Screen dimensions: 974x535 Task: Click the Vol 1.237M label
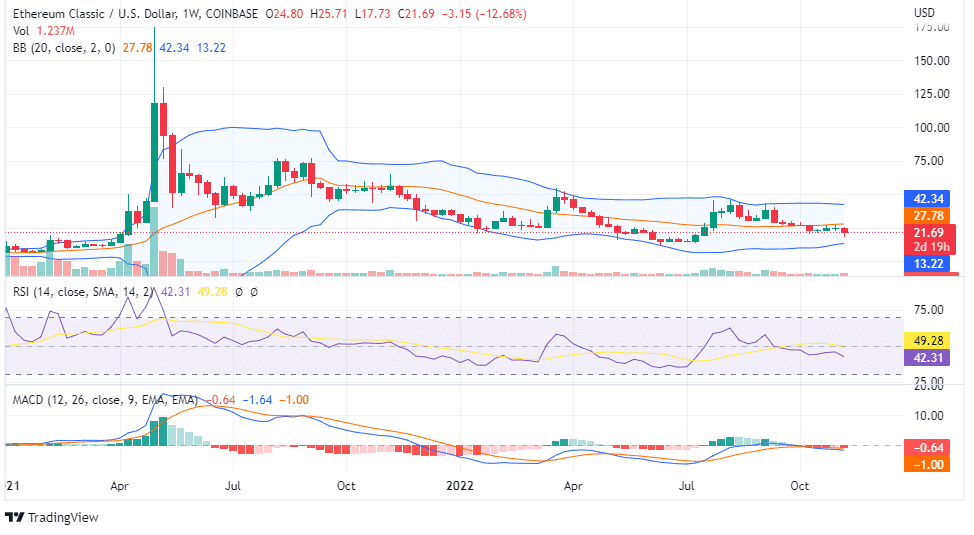tap(43, 31)
